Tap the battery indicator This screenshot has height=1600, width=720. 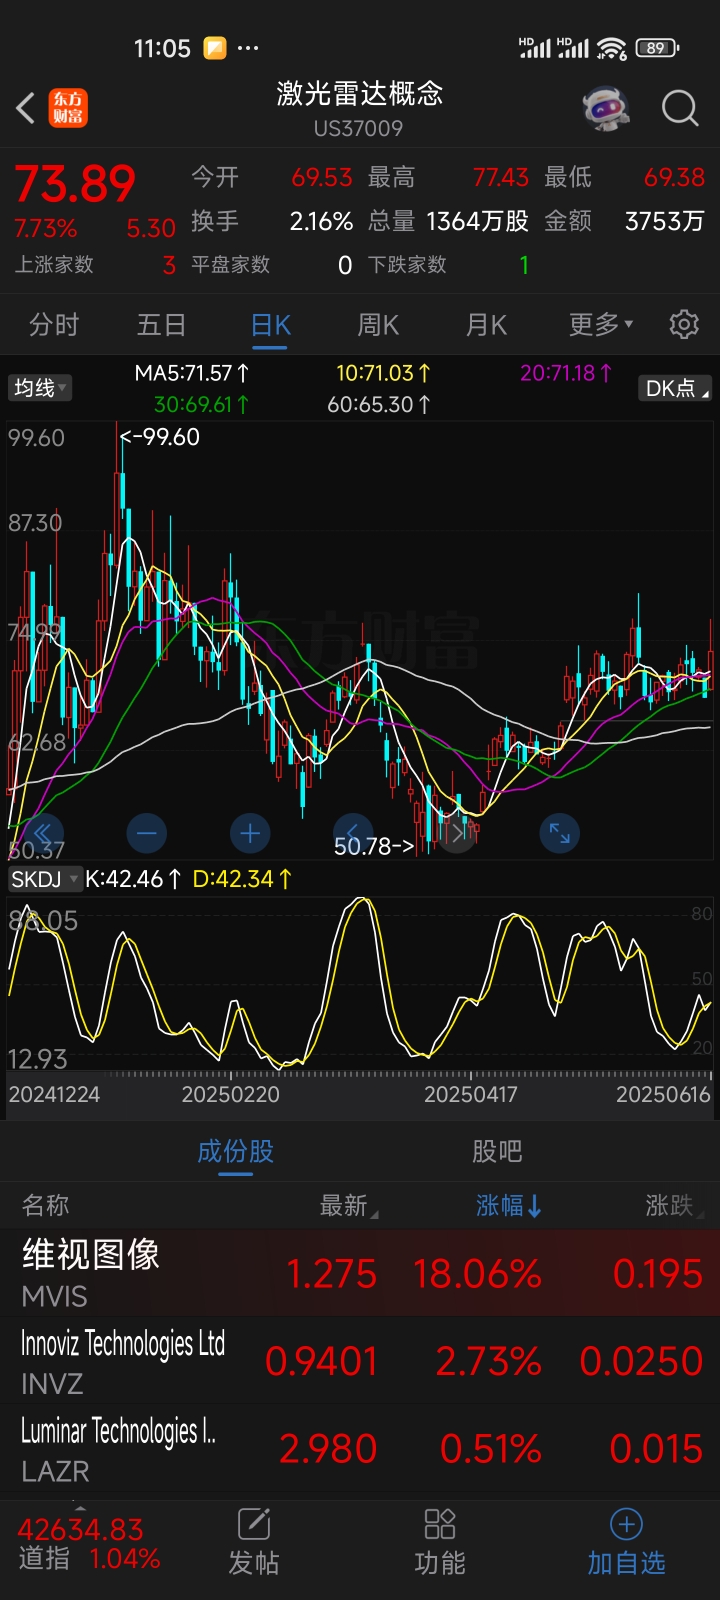tap(657, 47)
